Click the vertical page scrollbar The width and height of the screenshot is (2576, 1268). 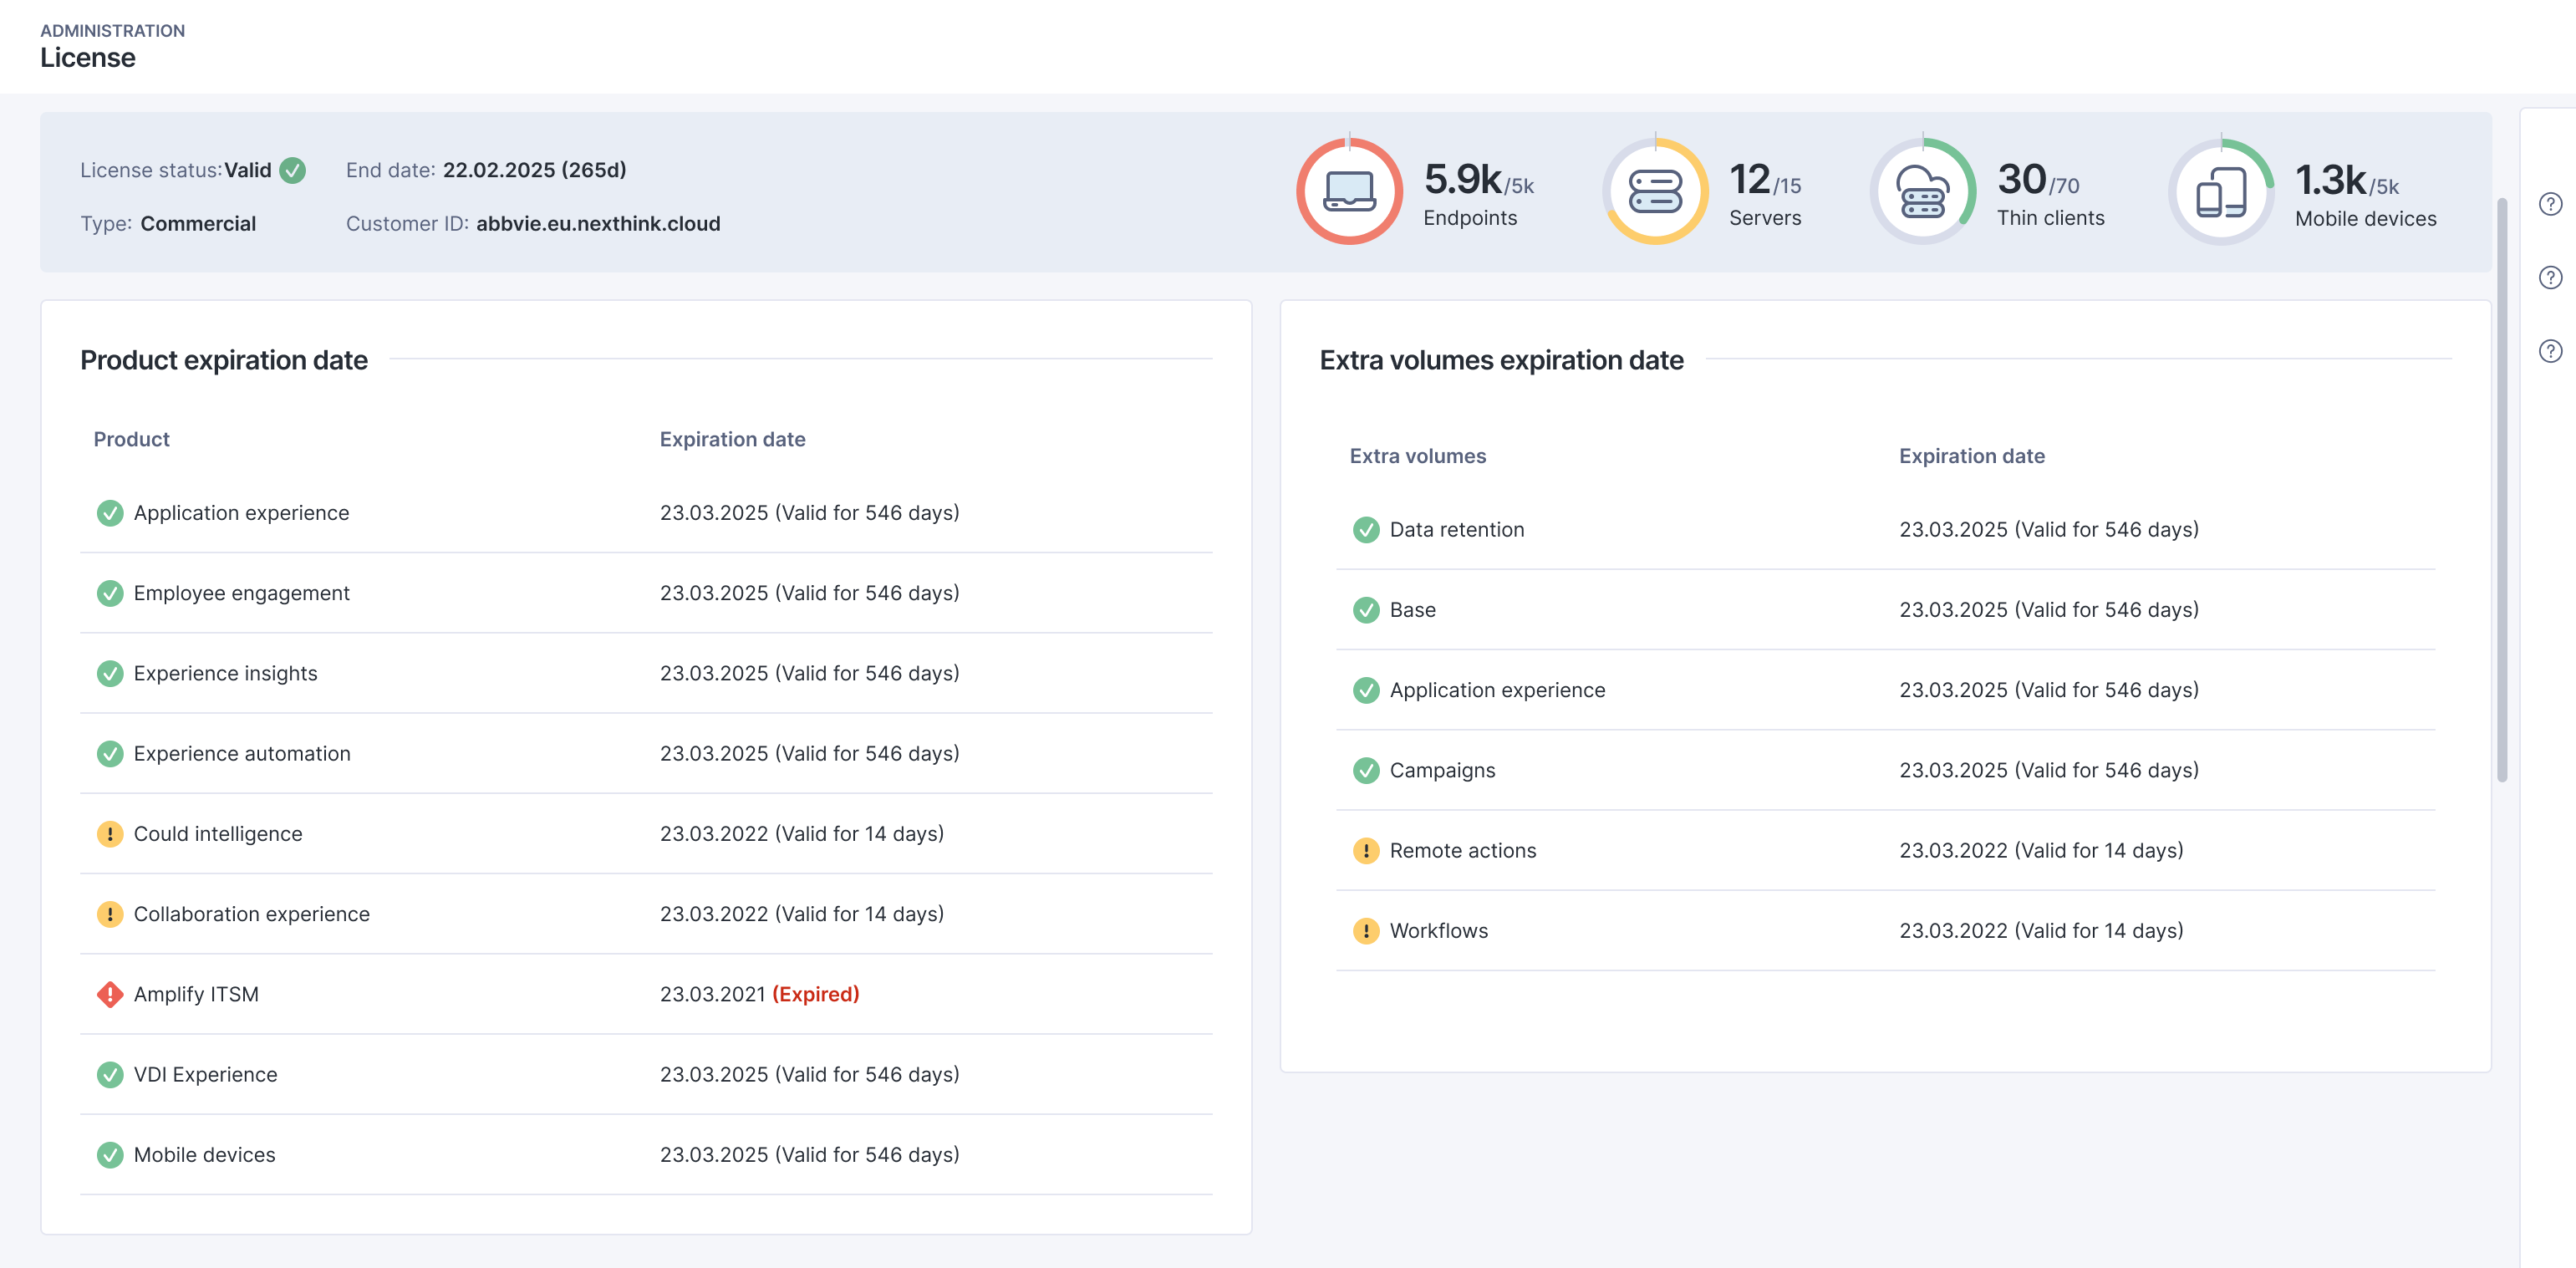2501,490
